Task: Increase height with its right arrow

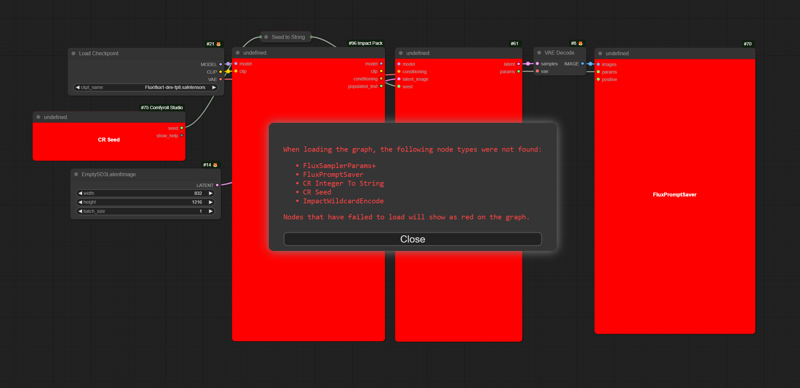Action: coord(210,202)
